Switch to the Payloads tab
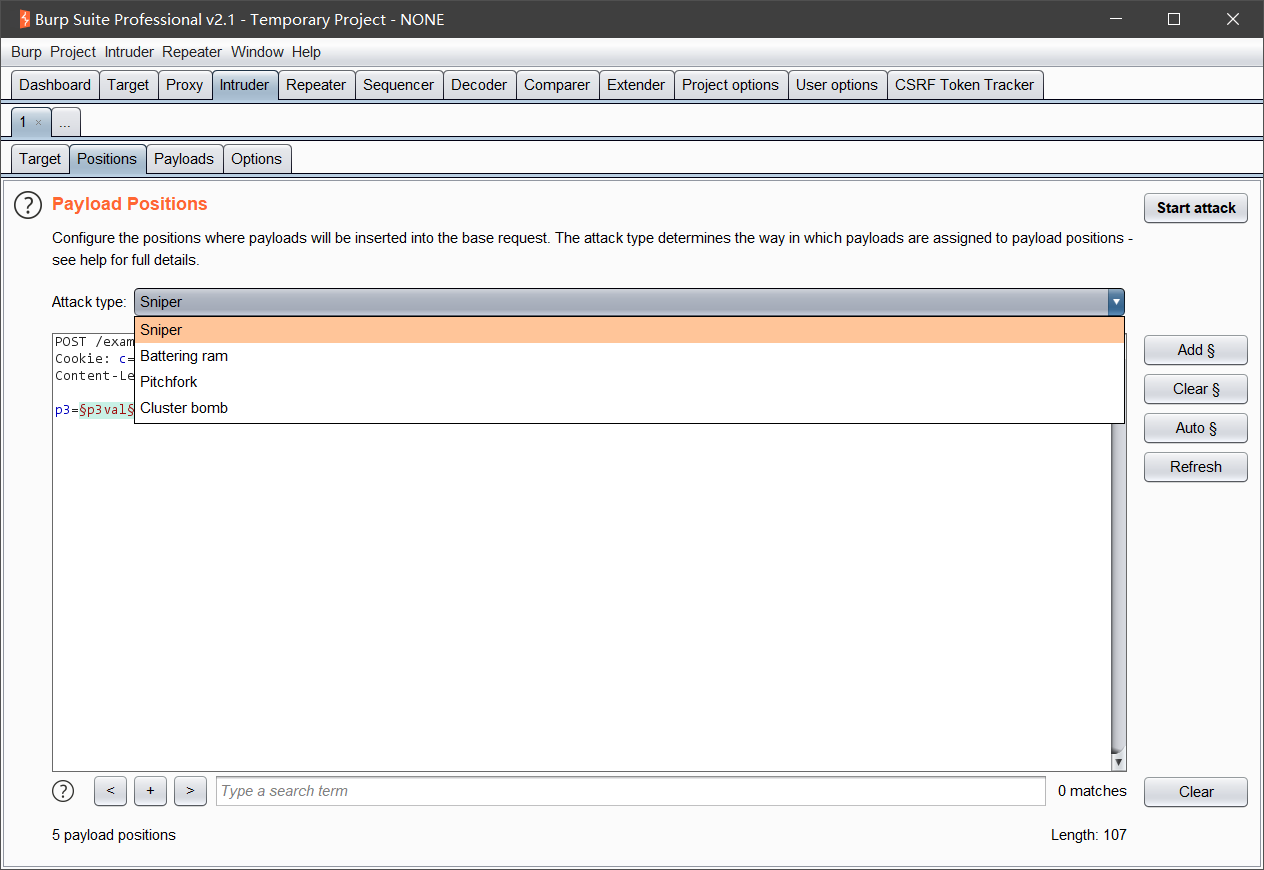This screenshot has height=870, width=1264. click(184, 159)
